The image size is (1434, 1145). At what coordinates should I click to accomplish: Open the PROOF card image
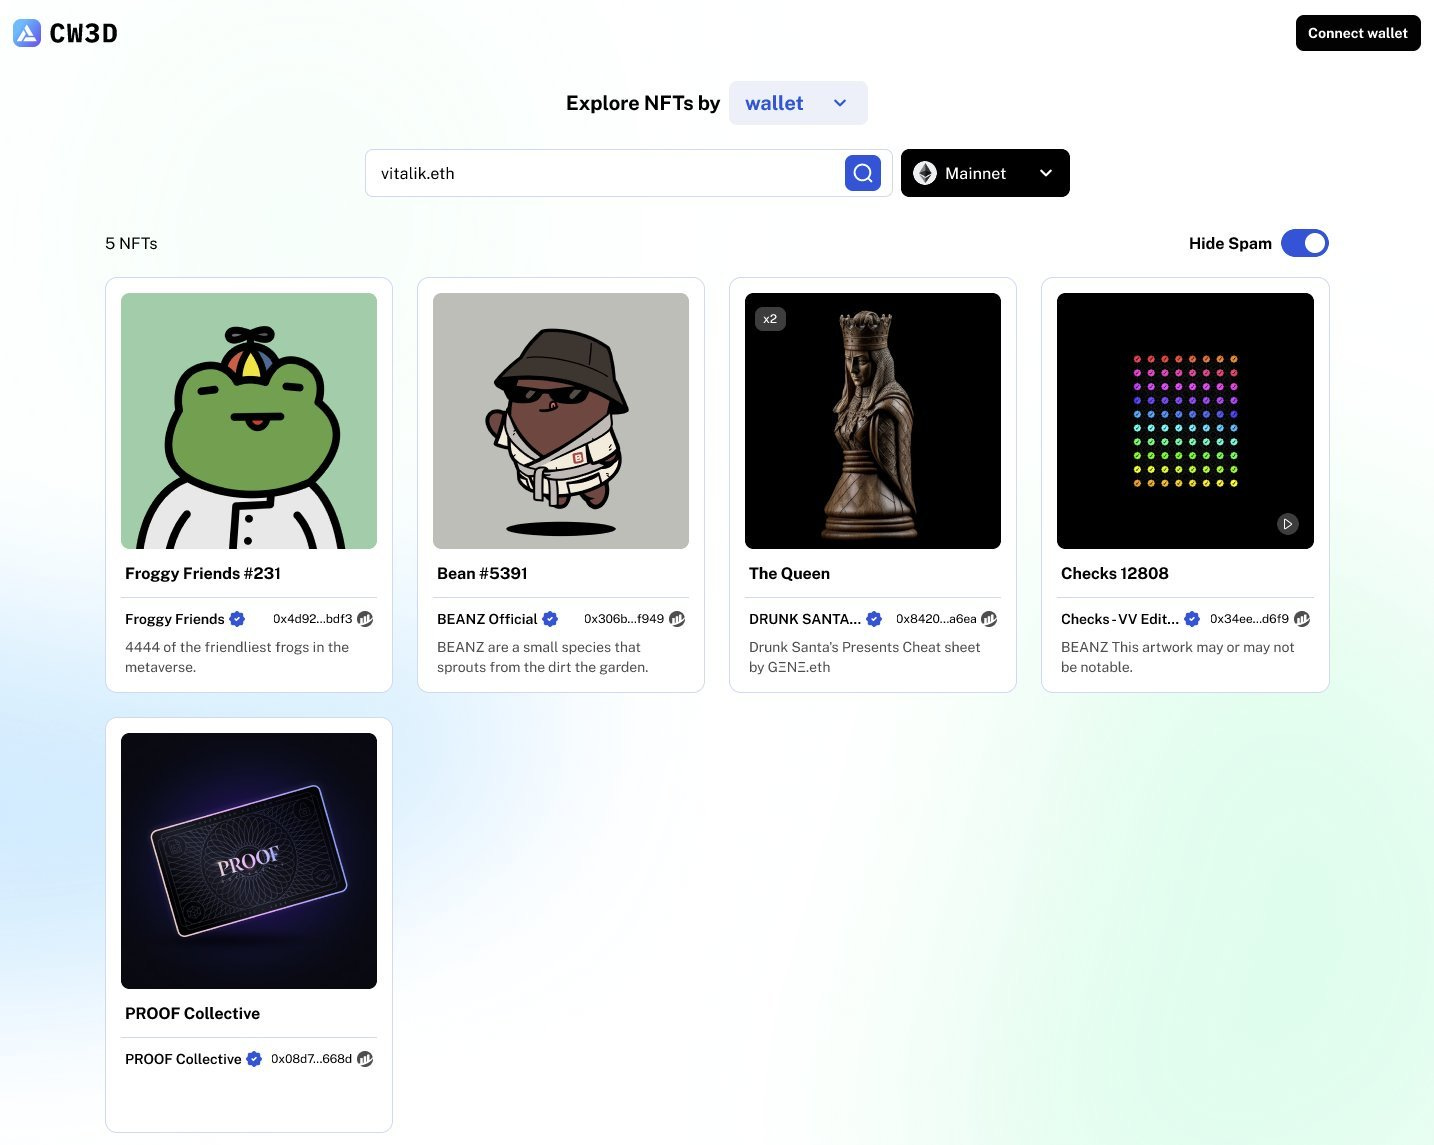(x=249, y=861)
